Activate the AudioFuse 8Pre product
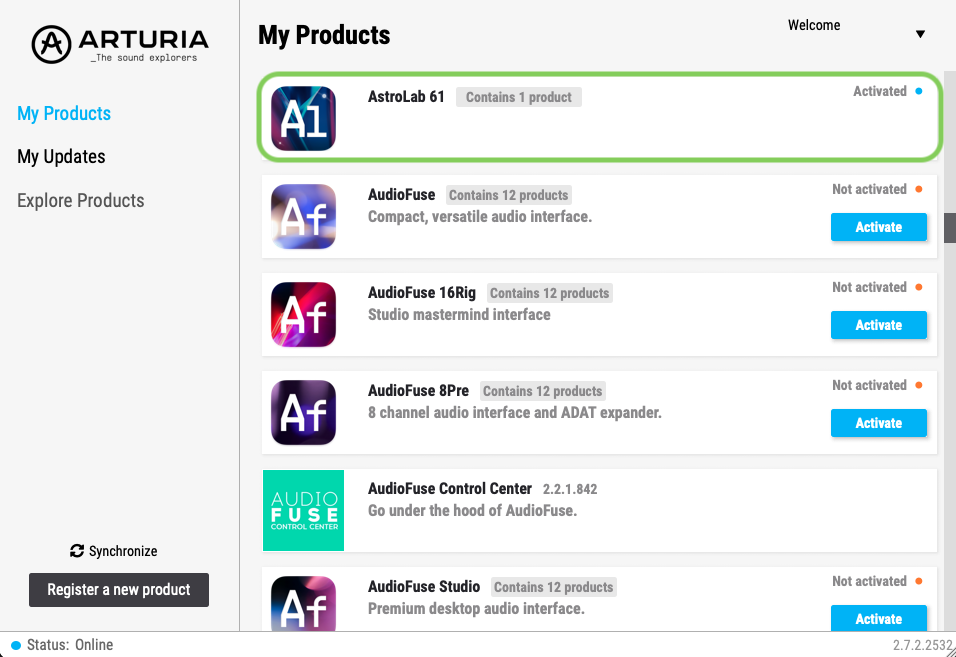956x657 pixels. click(x=879, y=424)
